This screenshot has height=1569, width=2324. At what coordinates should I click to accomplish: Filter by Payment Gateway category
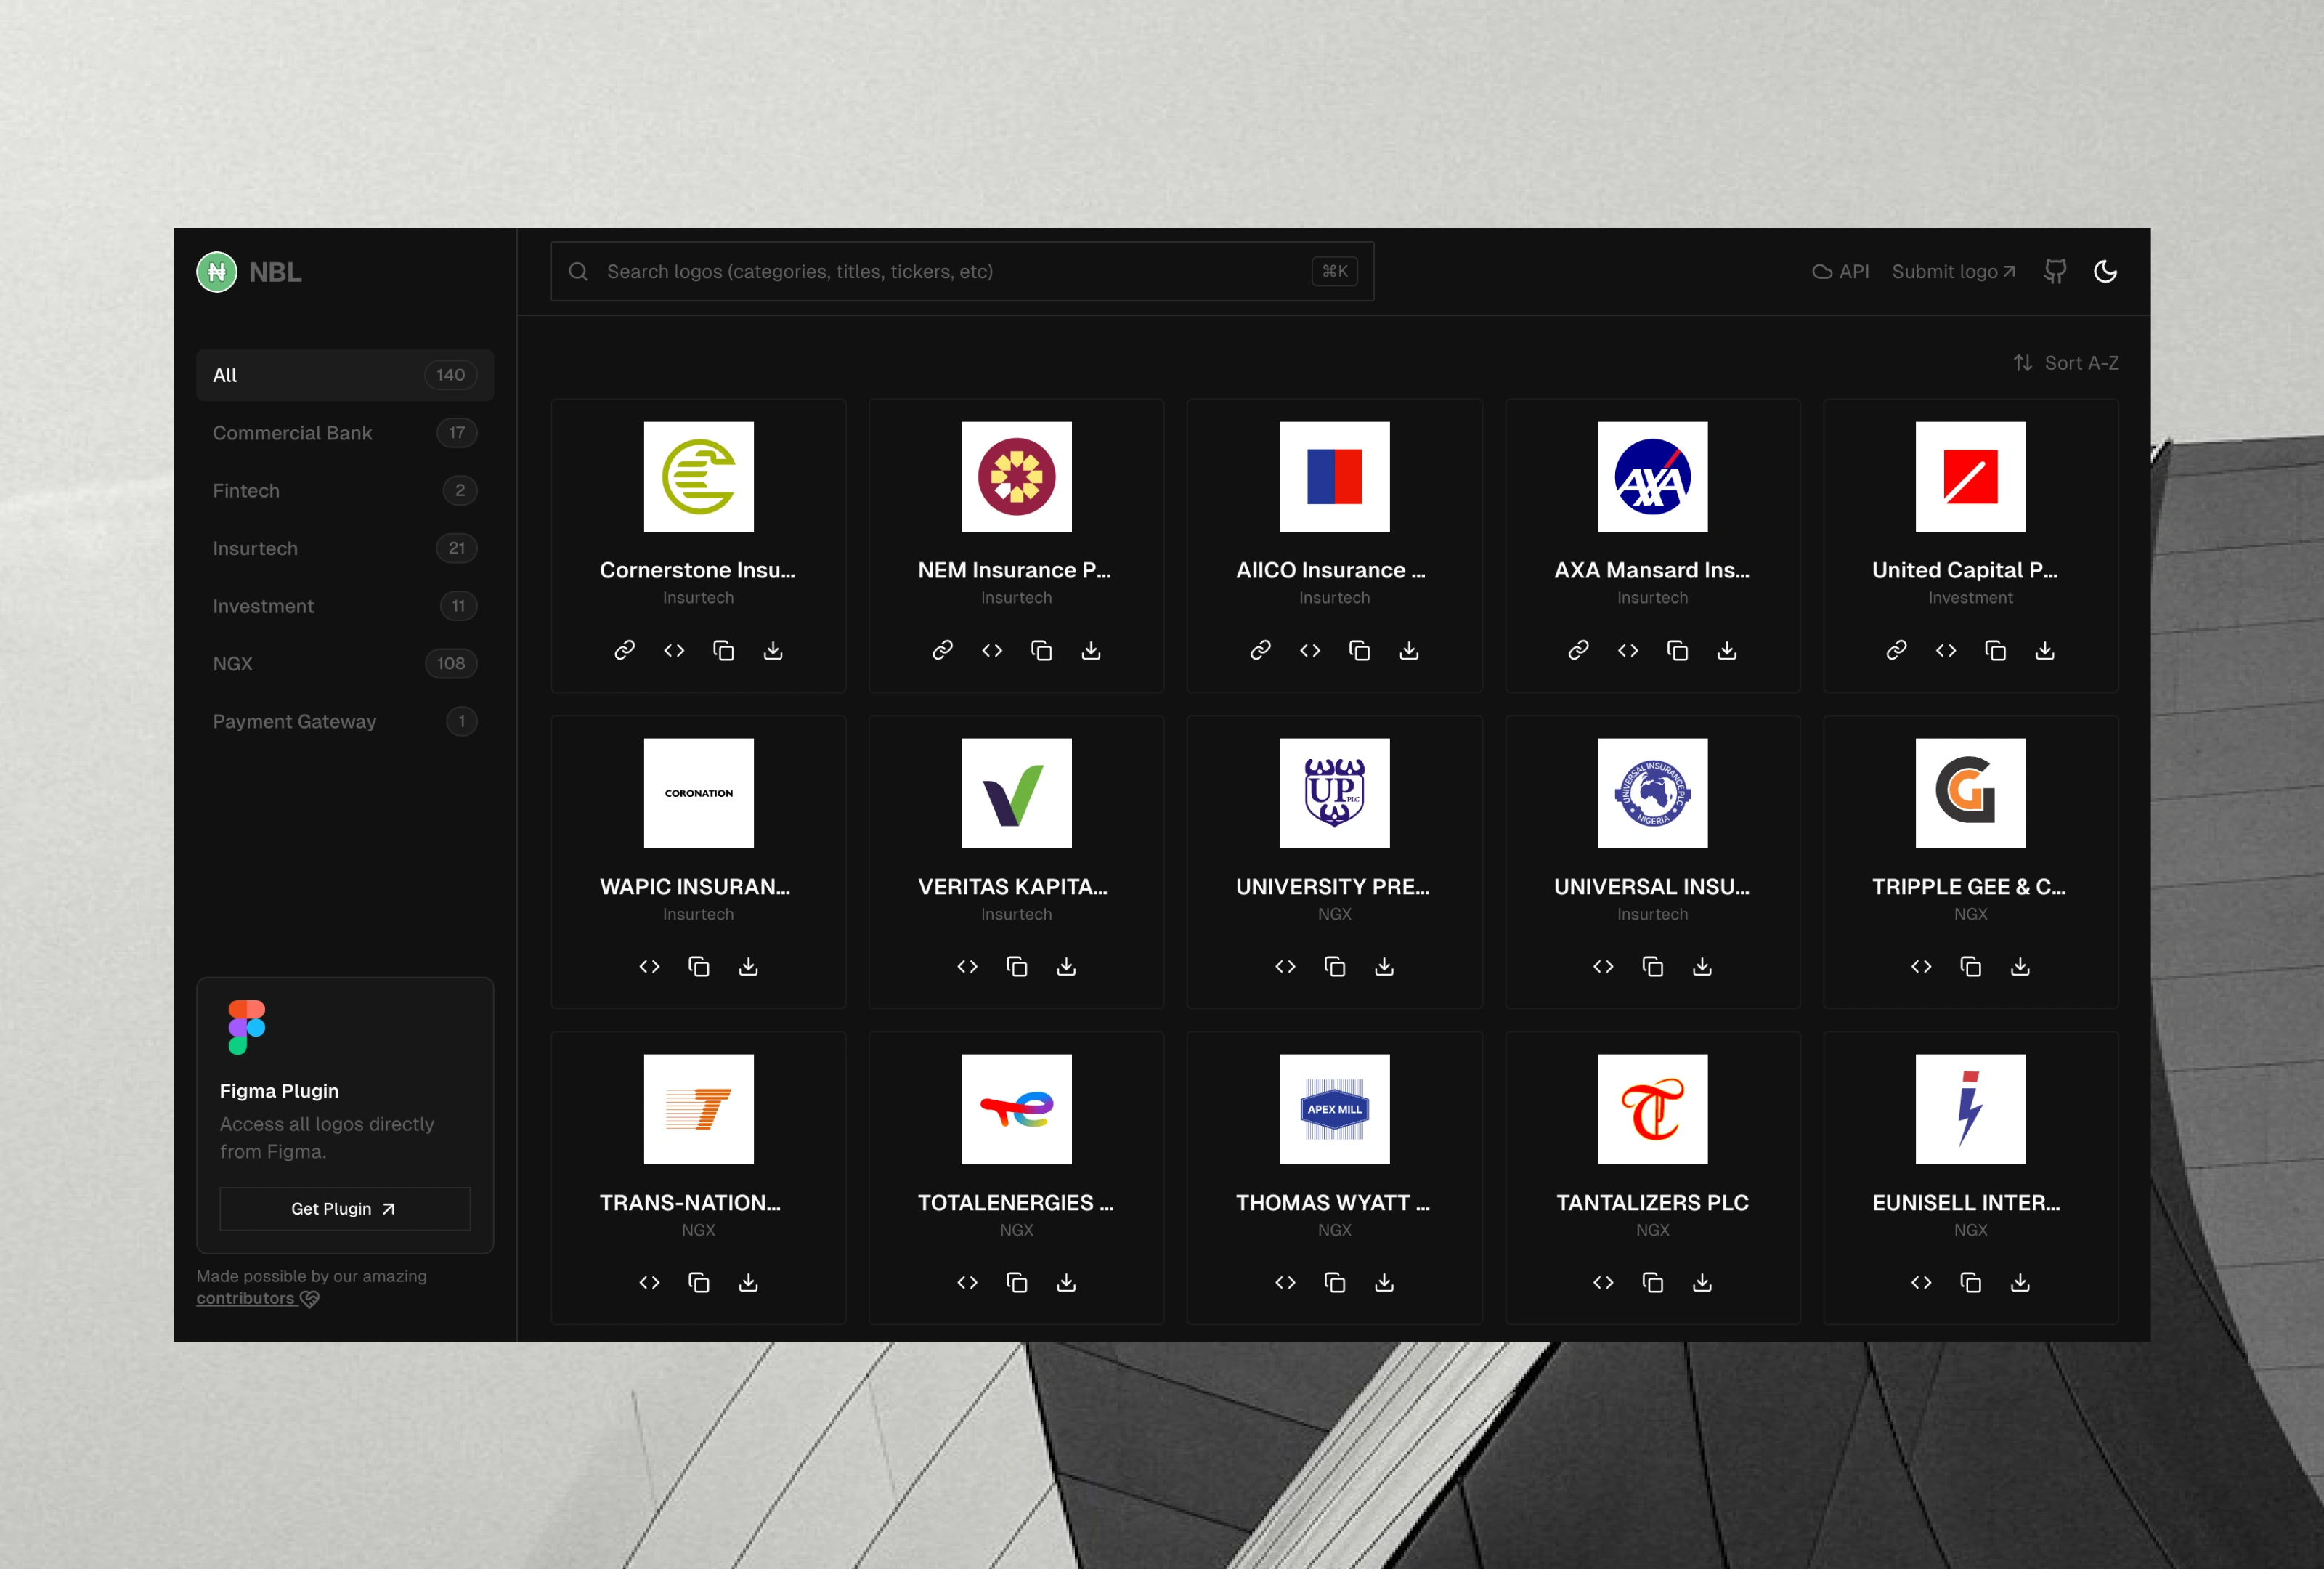pos(345,721)
